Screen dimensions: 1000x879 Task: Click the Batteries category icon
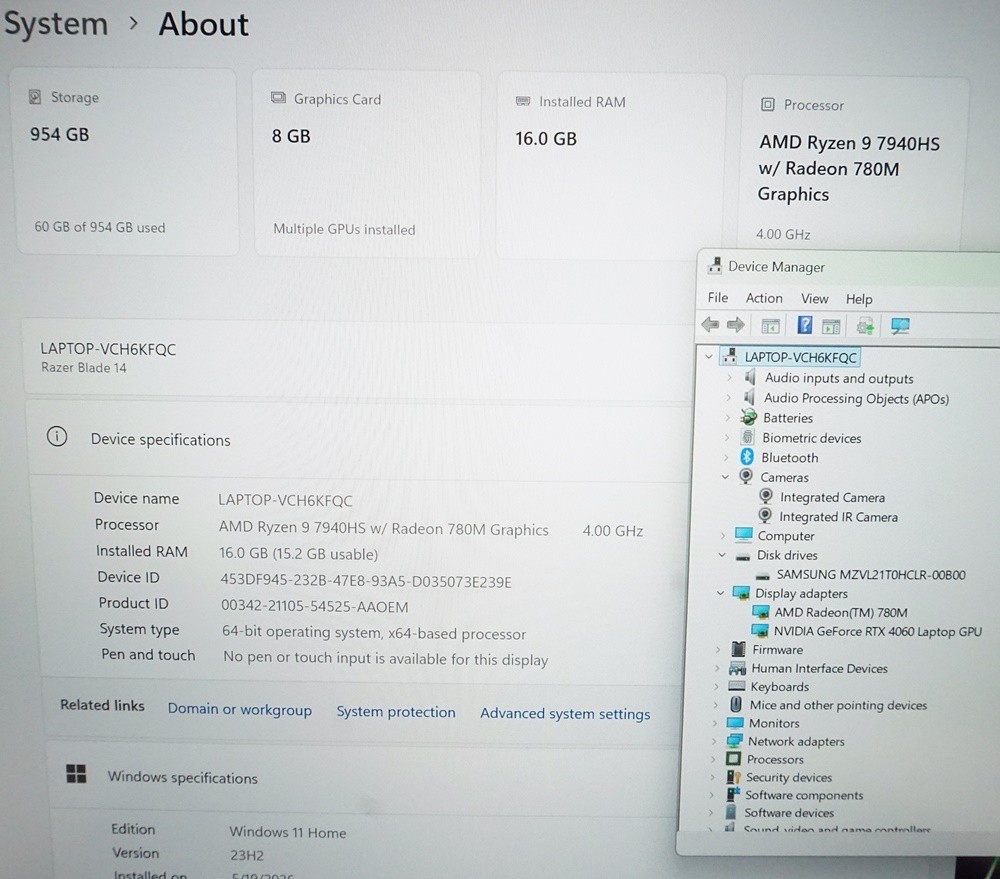coord(748,417)
